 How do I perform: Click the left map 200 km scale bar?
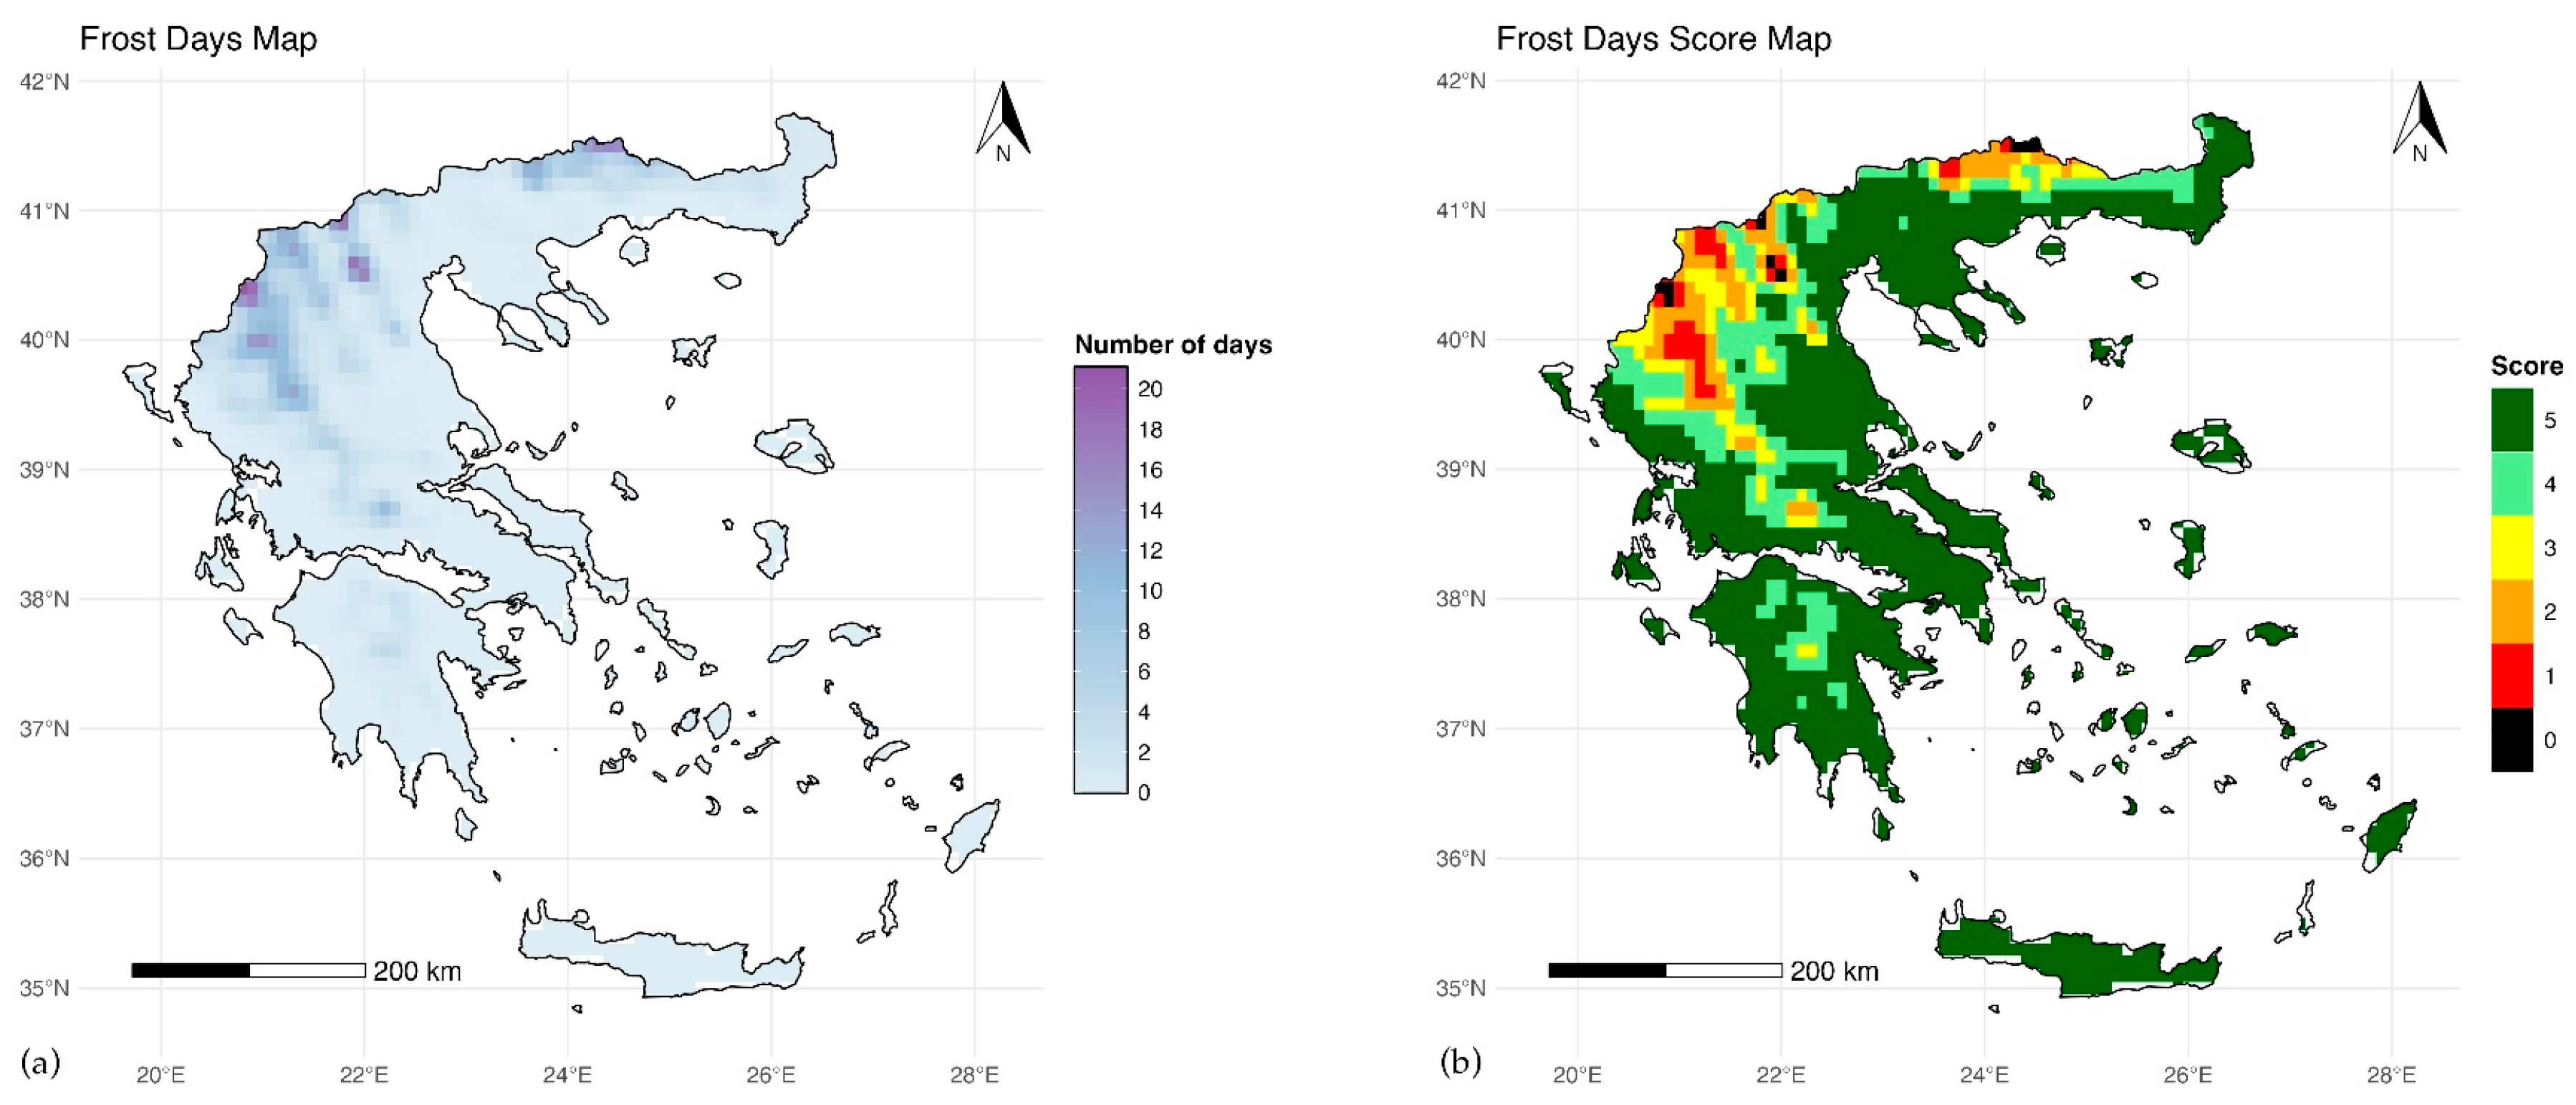coord(248,970)
